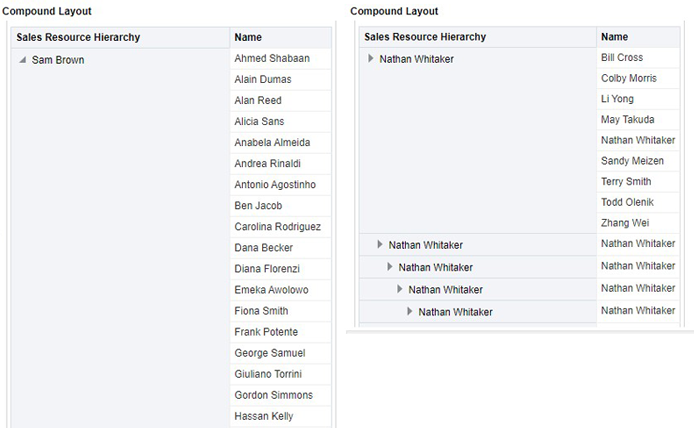Image resolution: width=694 pixels, height=428 pixels.
Task: Click the left Sales Resource Hierarchy header
Action: click(120, 37)
